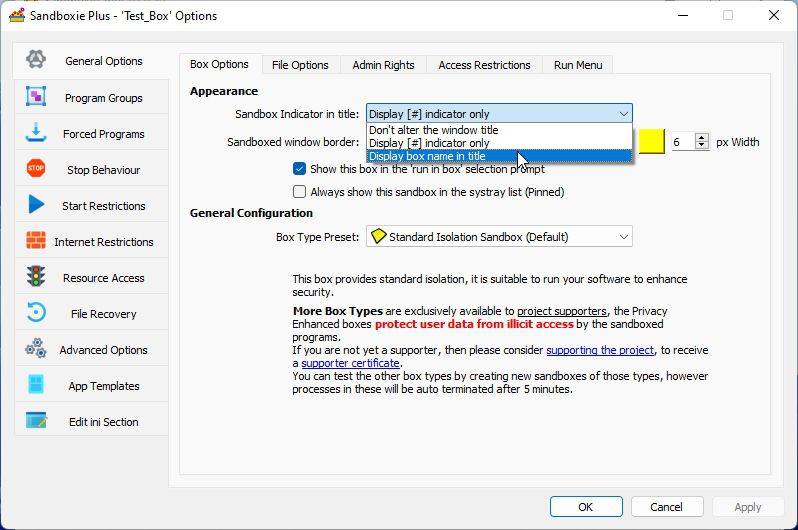Toggle "Show this box in run in box" checkbox

coord(299,169)
